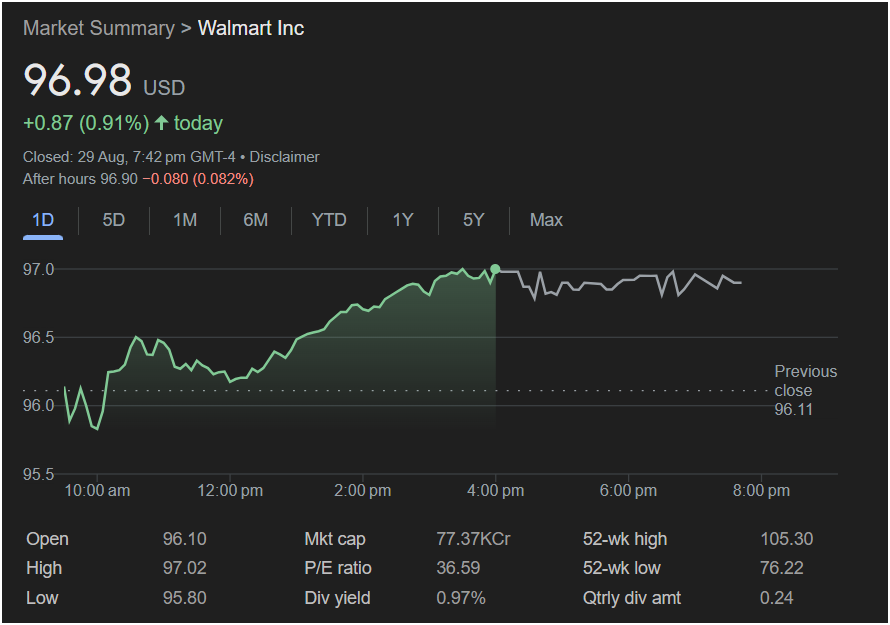Click the 96.0 y-axis label
The width and height of the screenshot is (890, 625).
pyautogui.click(x=39, y=405)
